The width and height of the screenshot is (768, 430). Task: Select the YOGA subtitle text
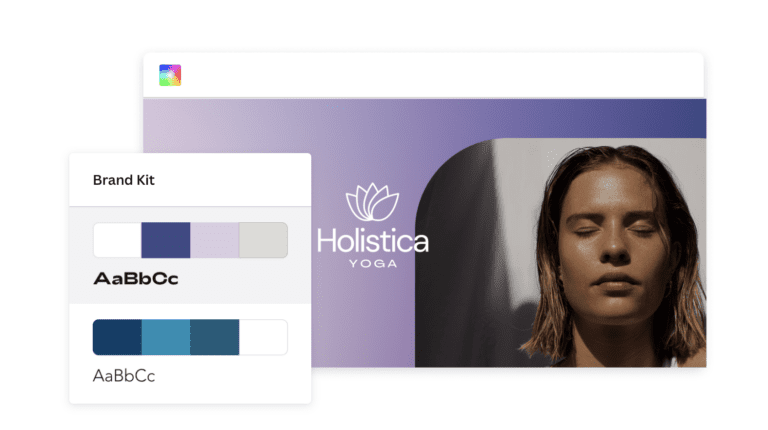tap(373, 263)
